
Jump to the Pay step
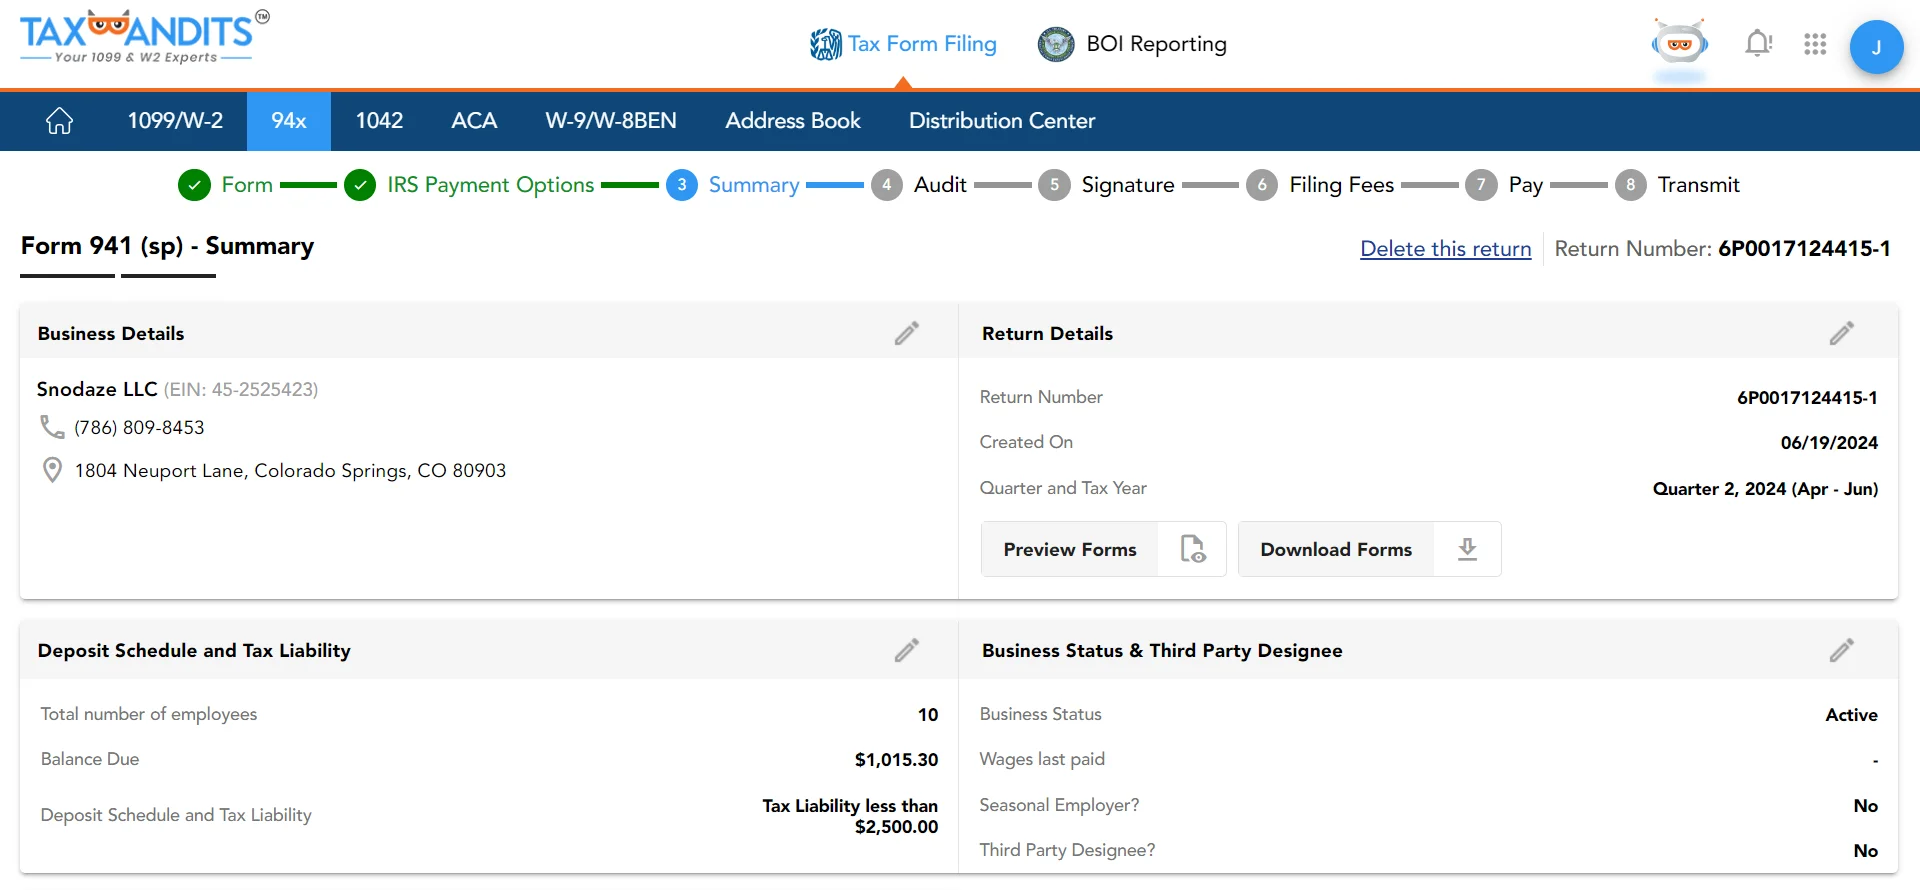pos(1525,185)
